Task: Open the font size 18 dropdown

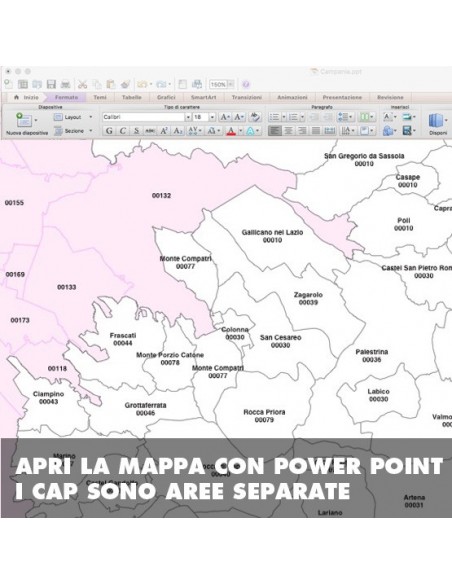Action: point(212,117)
